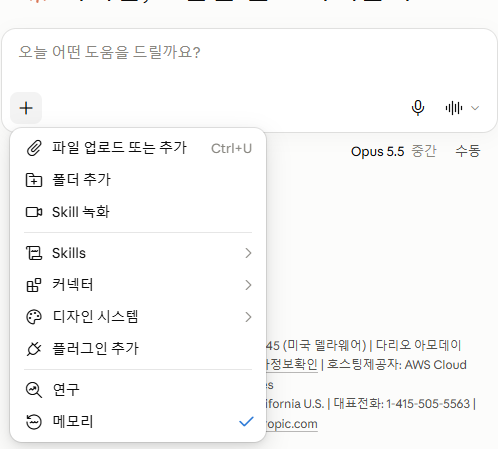This screenshot has height=449, width=498.
Task: Click the folder-plus icon
Action: 34,180
